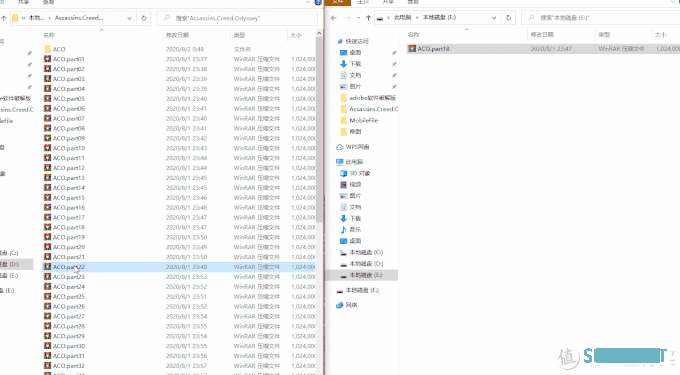Click the WinRAR icon of ACO.part25
680x375 pixels.
coord(48,297)
